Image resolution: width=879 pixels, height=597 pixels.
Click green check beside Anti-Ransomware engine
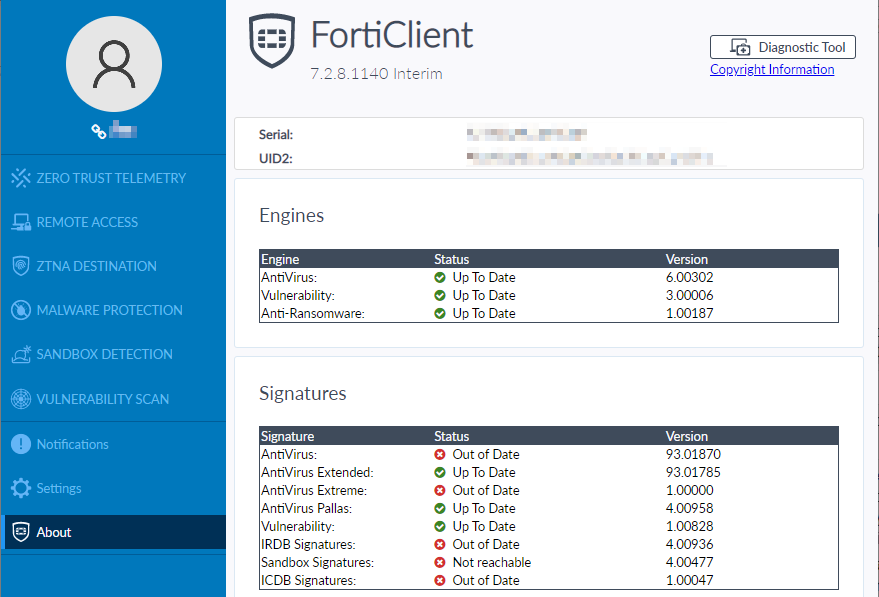click(x=439, y=313)
